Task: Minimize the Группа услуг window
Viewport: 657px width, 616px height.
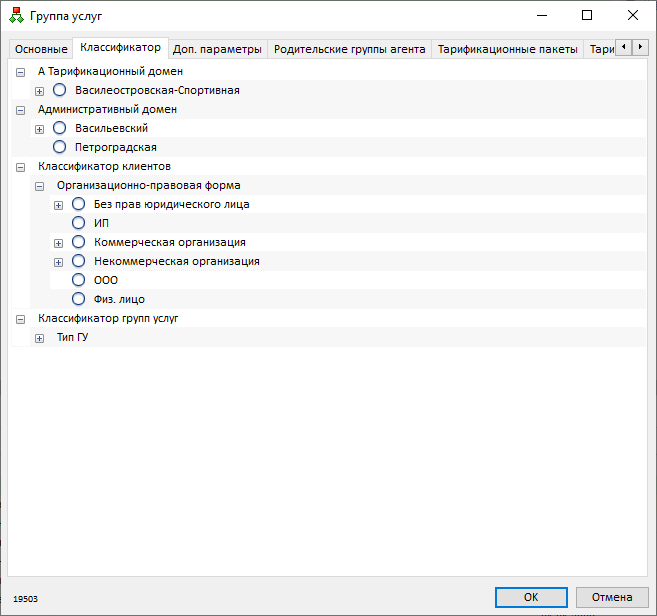Action: [542, 16]
